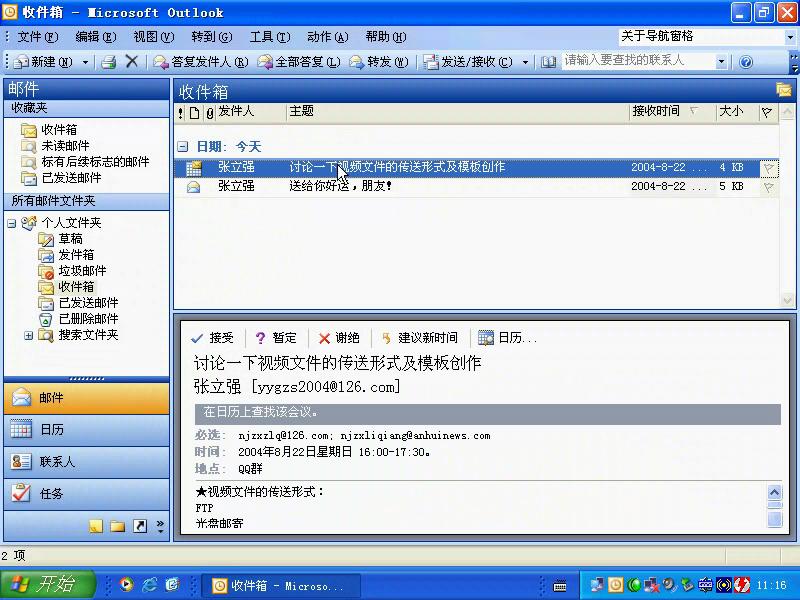This screenshot has width=800, height=600.
Task: Open the 文件(F) menu
Action: (38, 37)
